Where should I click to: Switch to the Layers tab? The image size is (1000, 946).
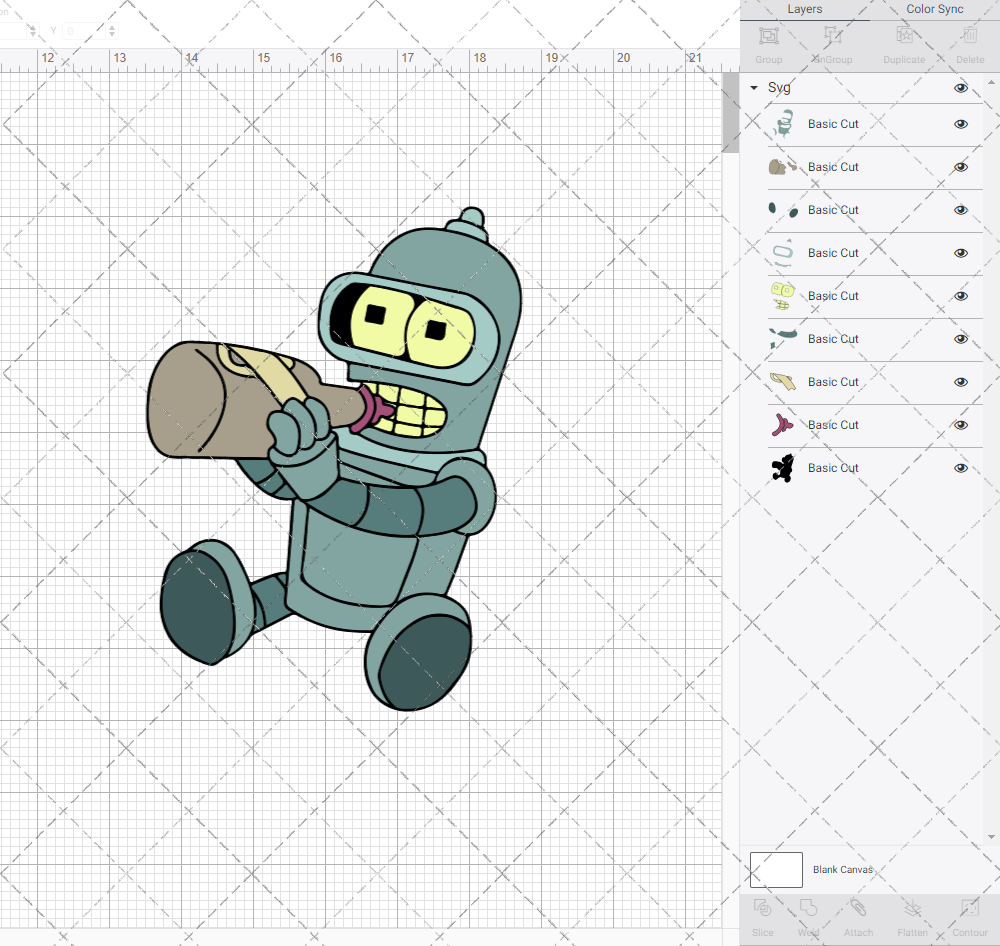804,9
